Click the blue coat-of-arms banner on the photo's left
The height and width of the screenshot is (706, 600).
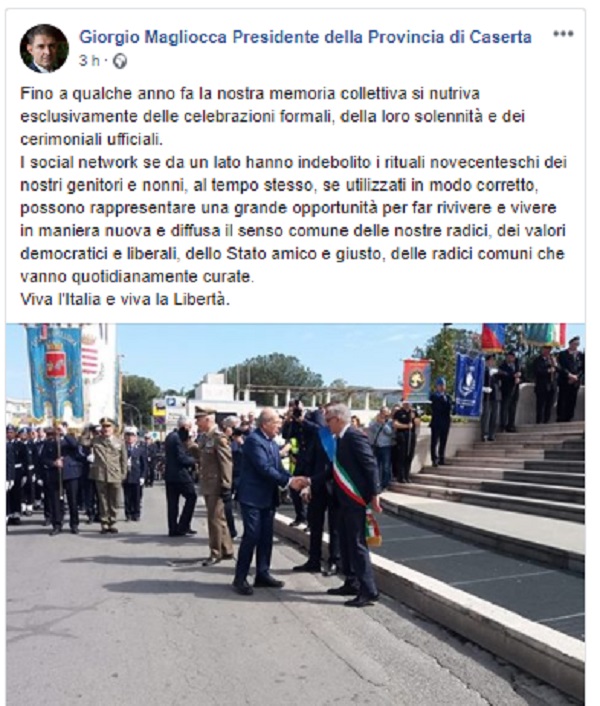[x=55, y=372]
